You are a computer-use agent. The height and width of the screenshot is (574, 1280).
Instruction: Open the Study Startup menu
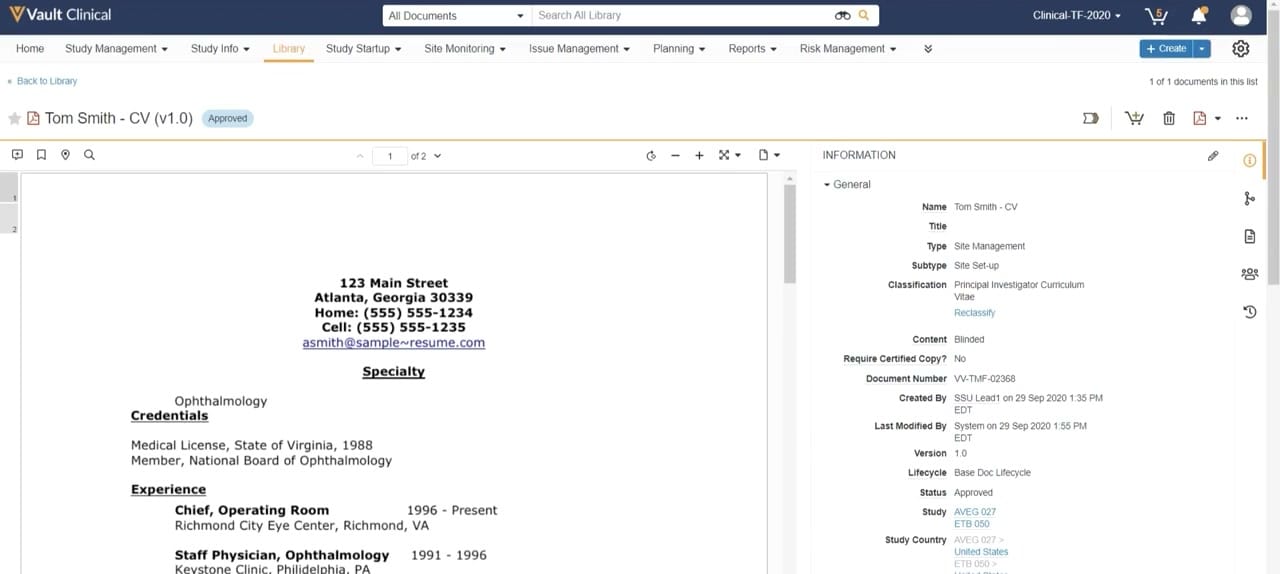click(363, 48)
